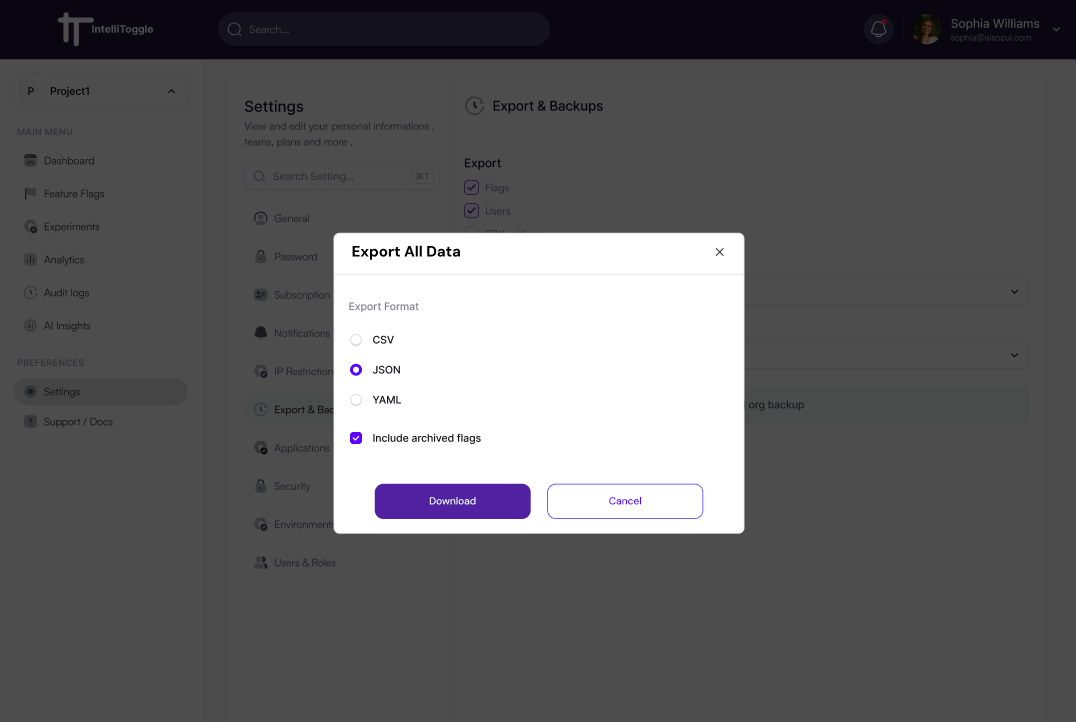Click the notification bell icon

pyautogui.click(x=879, y=29)
